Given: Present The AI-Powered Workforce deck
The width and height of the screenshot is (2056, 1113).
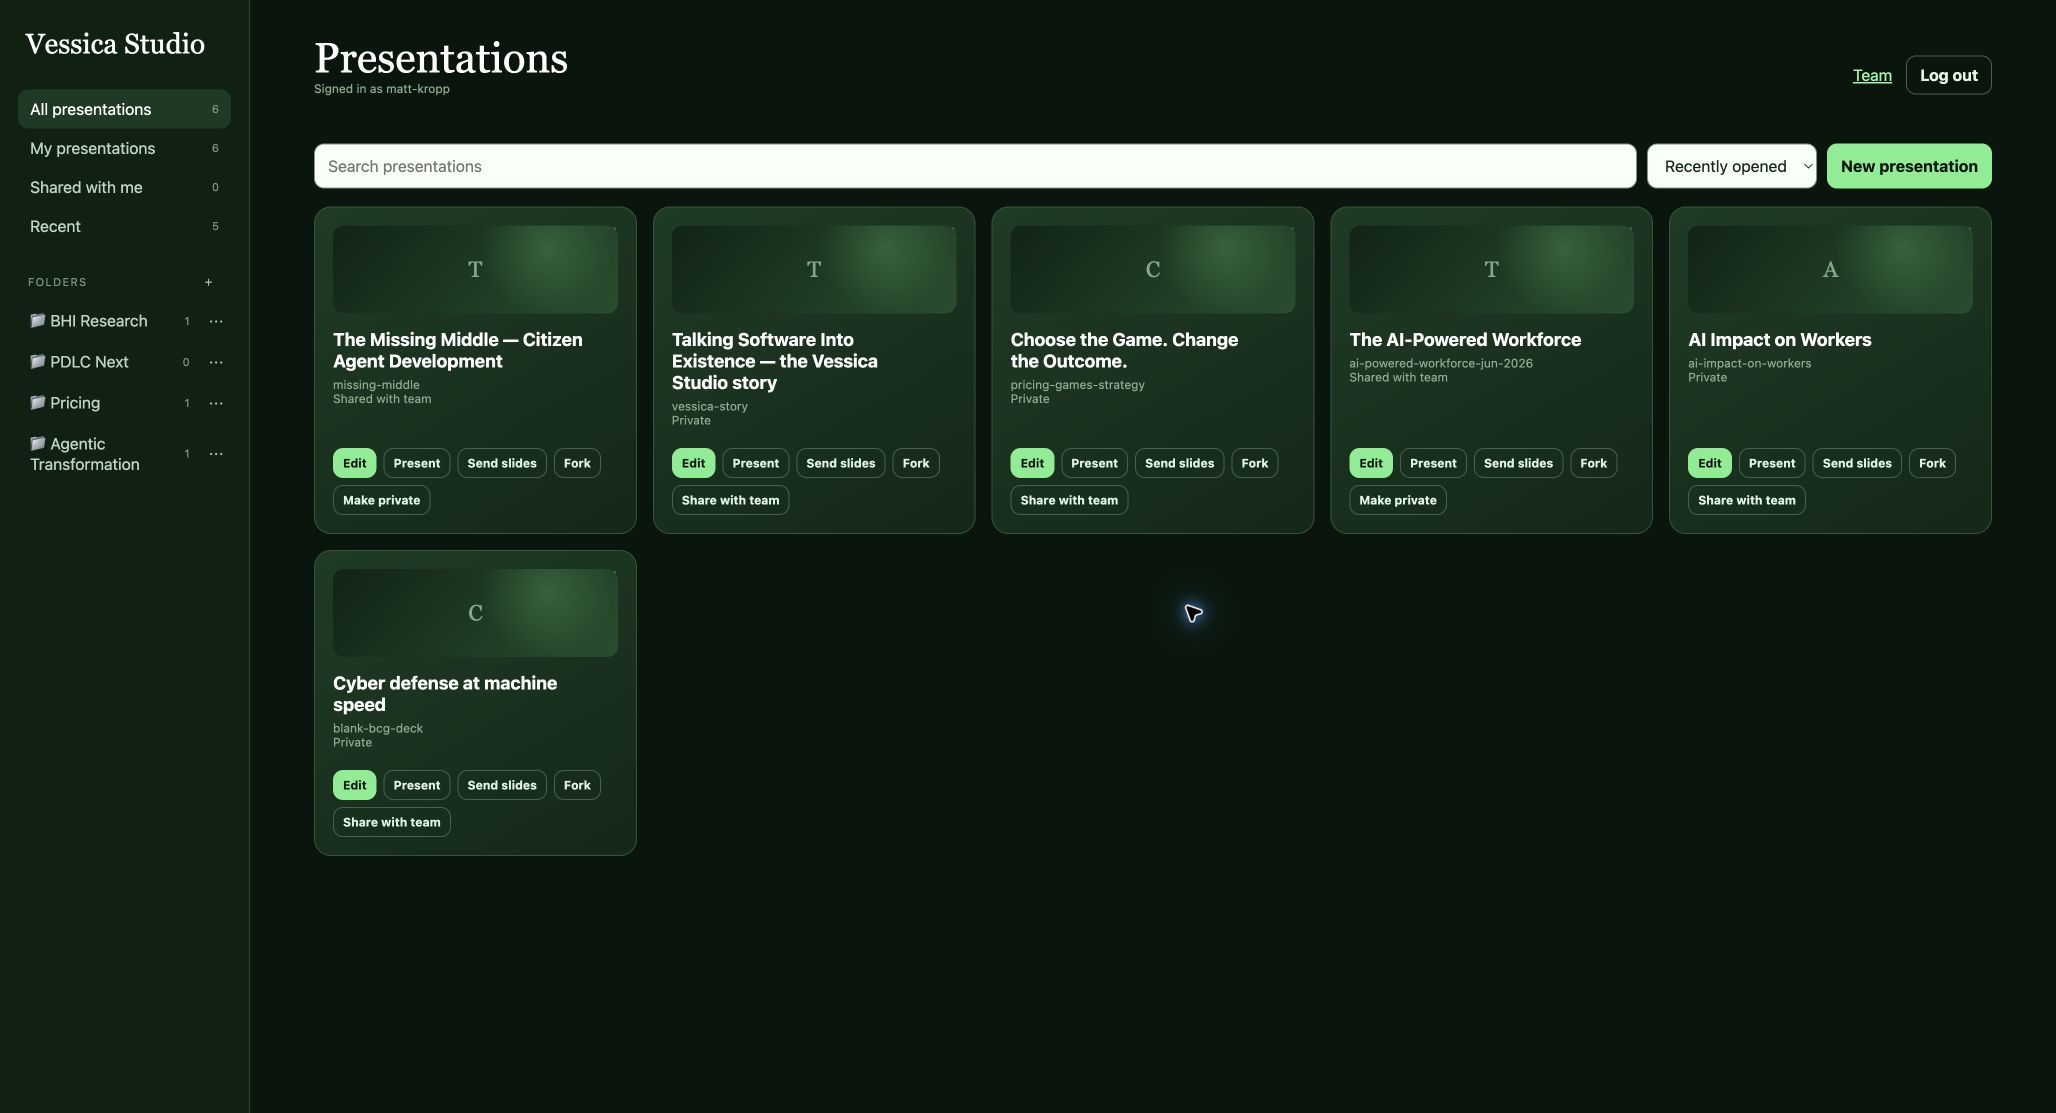Looking at the screenshot, I should pyautogui.click(x=1433, y=463).
